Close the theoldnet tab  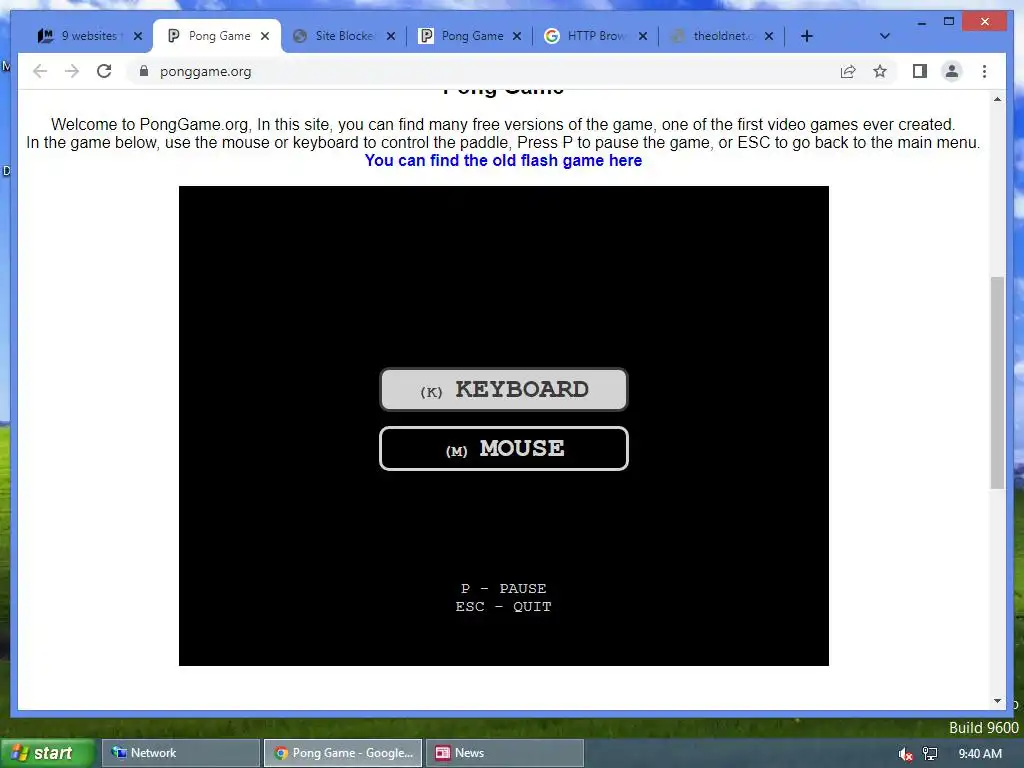(x=769, y=36)
